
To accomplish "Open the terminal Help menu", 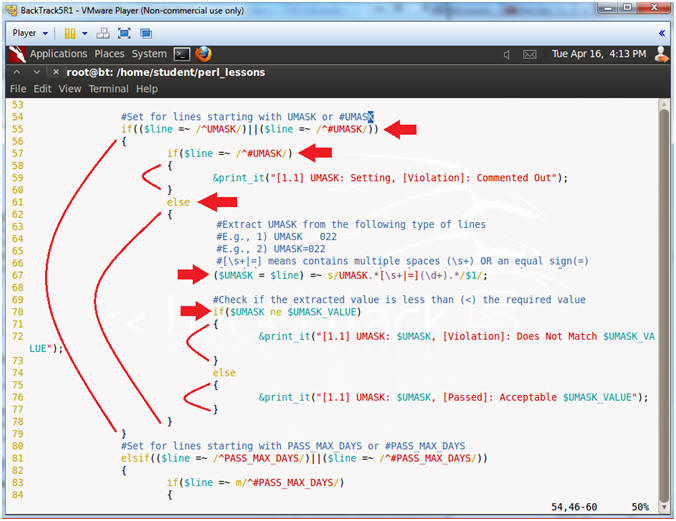I will 147,89.
